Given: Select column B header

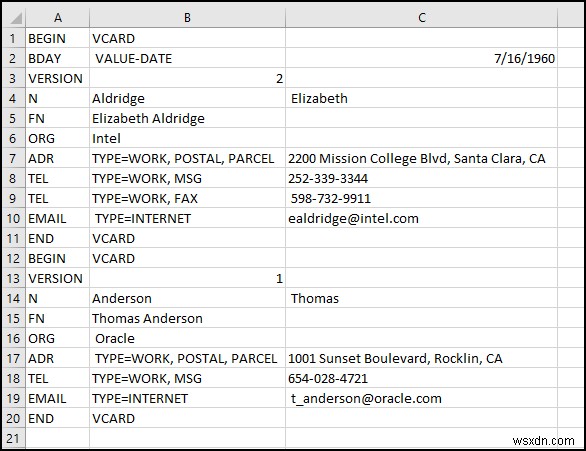Looking at the screenshot, I should coord(187,18).
